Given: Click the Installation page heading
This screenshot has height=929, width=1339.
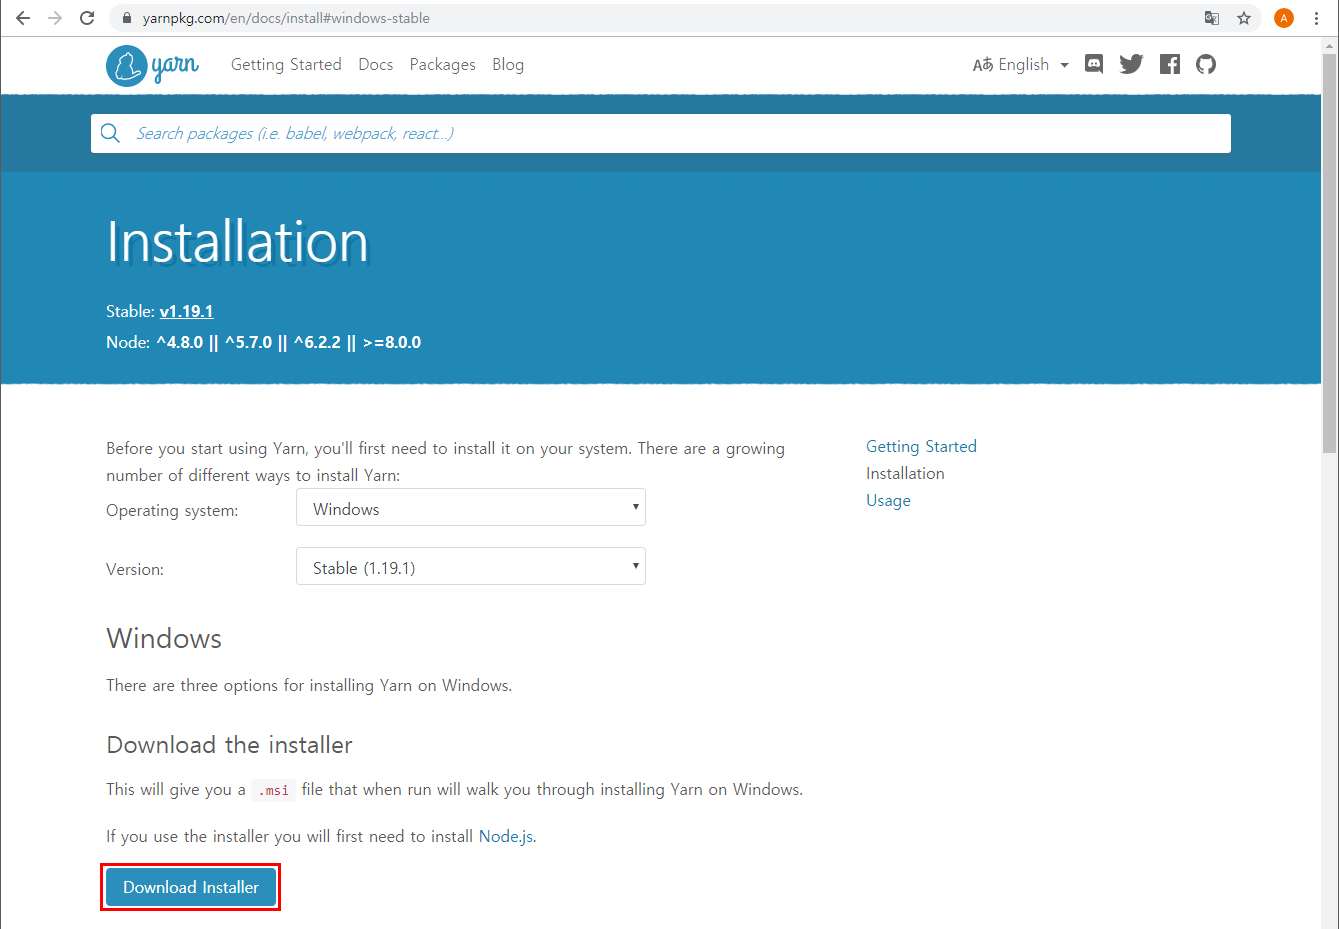Looking at the screenshot, I should (x=238, y=242).
